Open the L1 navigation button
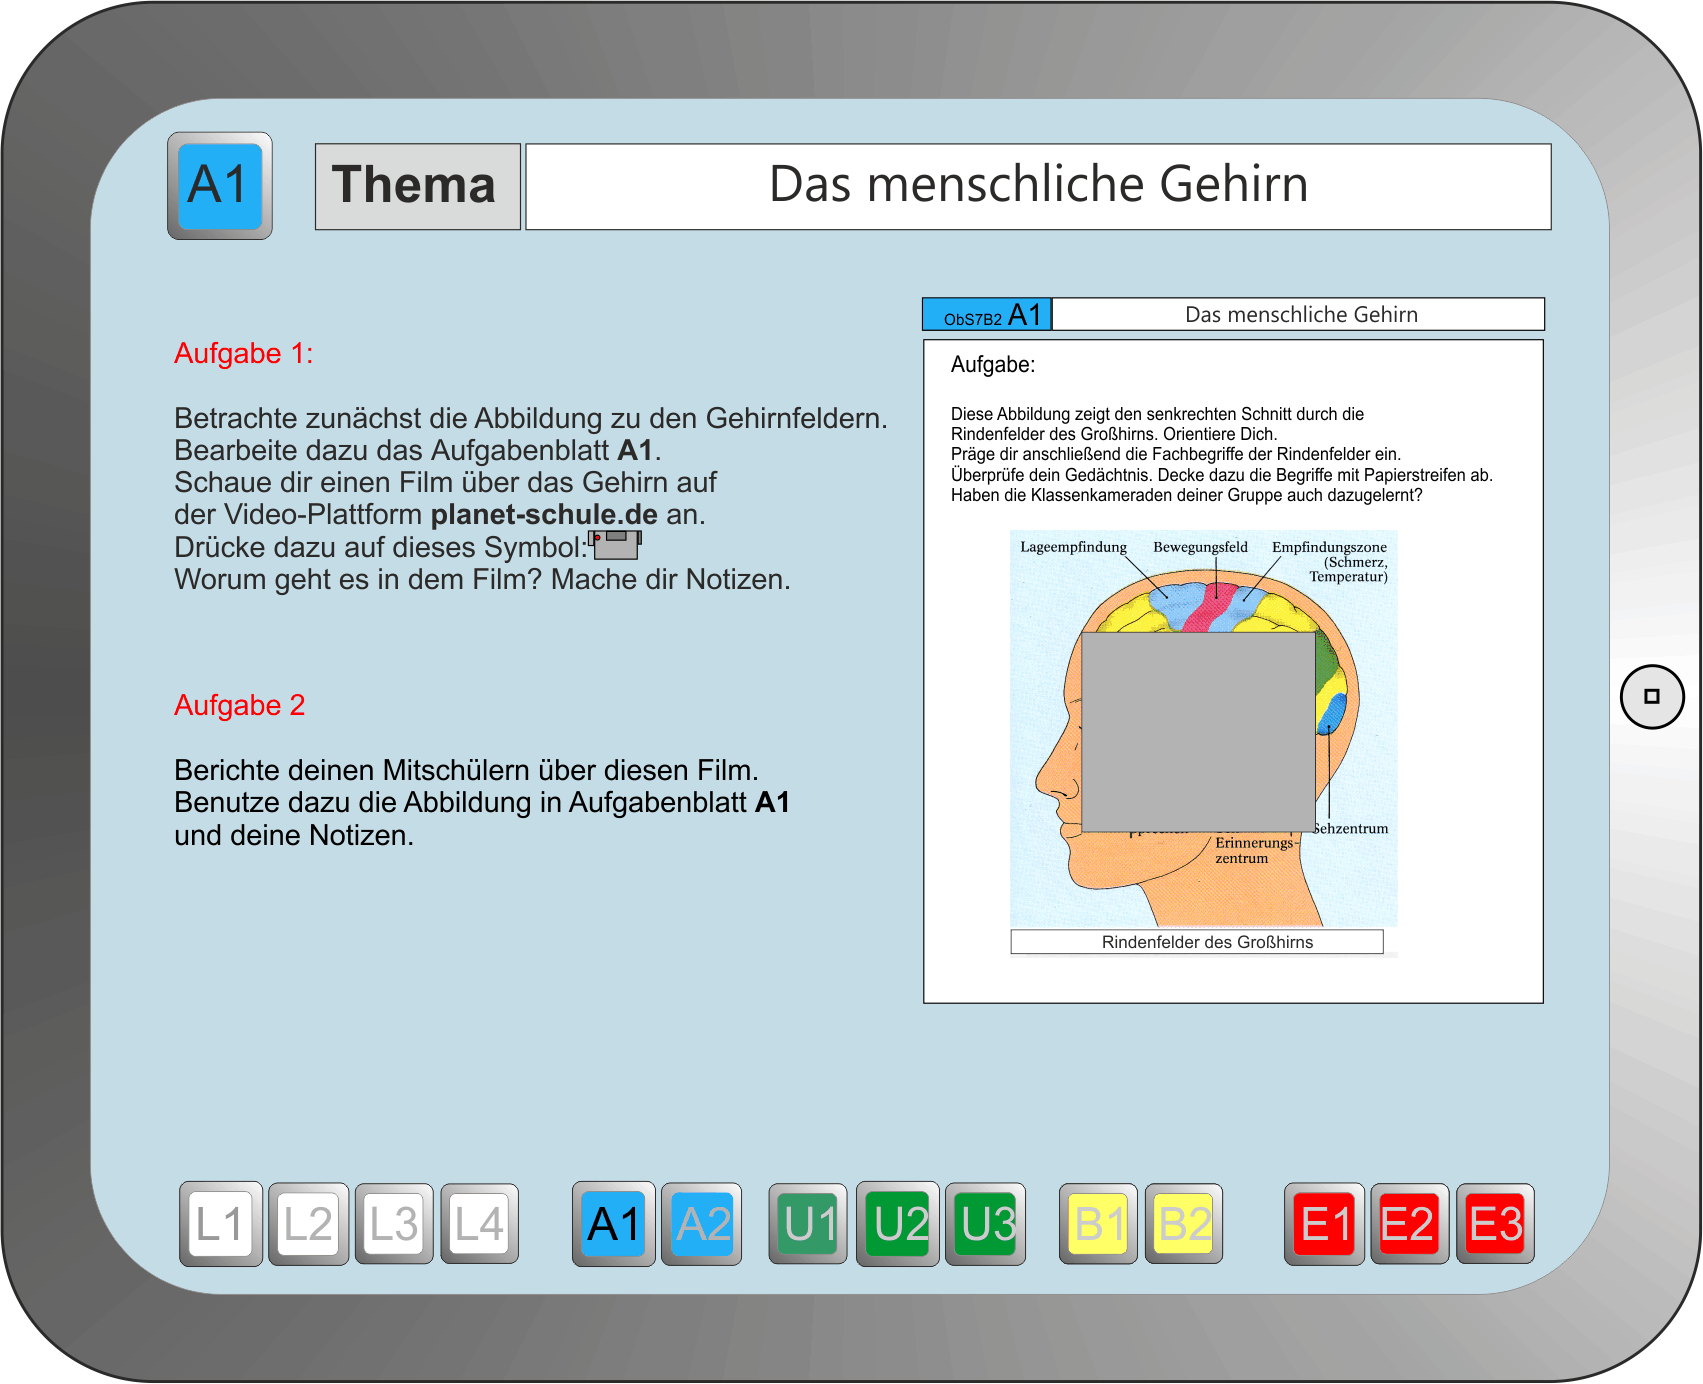This screenshot has height=1384, width=1703. pyautogui.click(x=221, y=1224)
